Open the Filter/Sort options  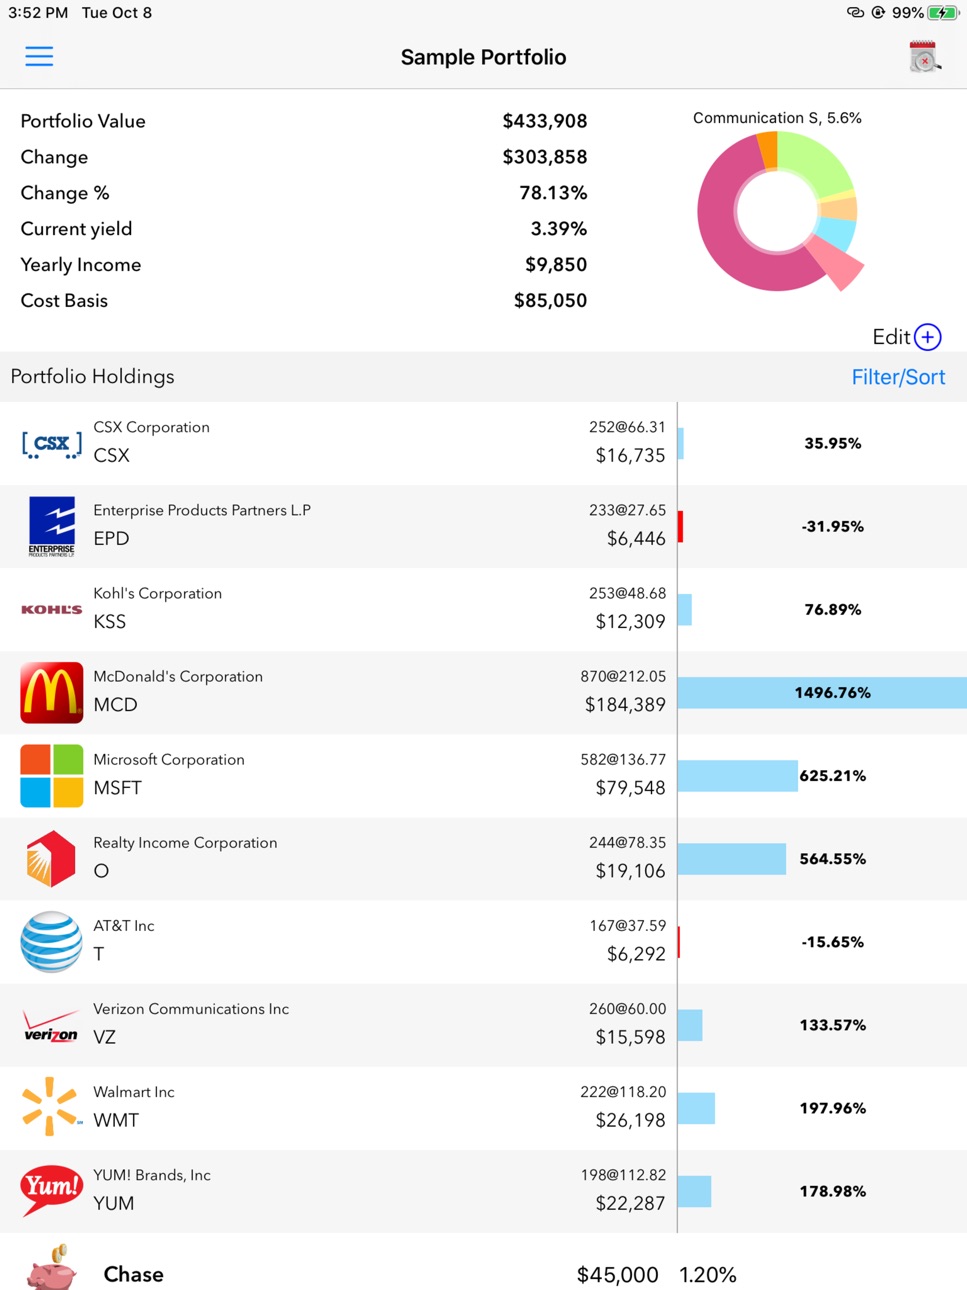(x=898, y=377)
